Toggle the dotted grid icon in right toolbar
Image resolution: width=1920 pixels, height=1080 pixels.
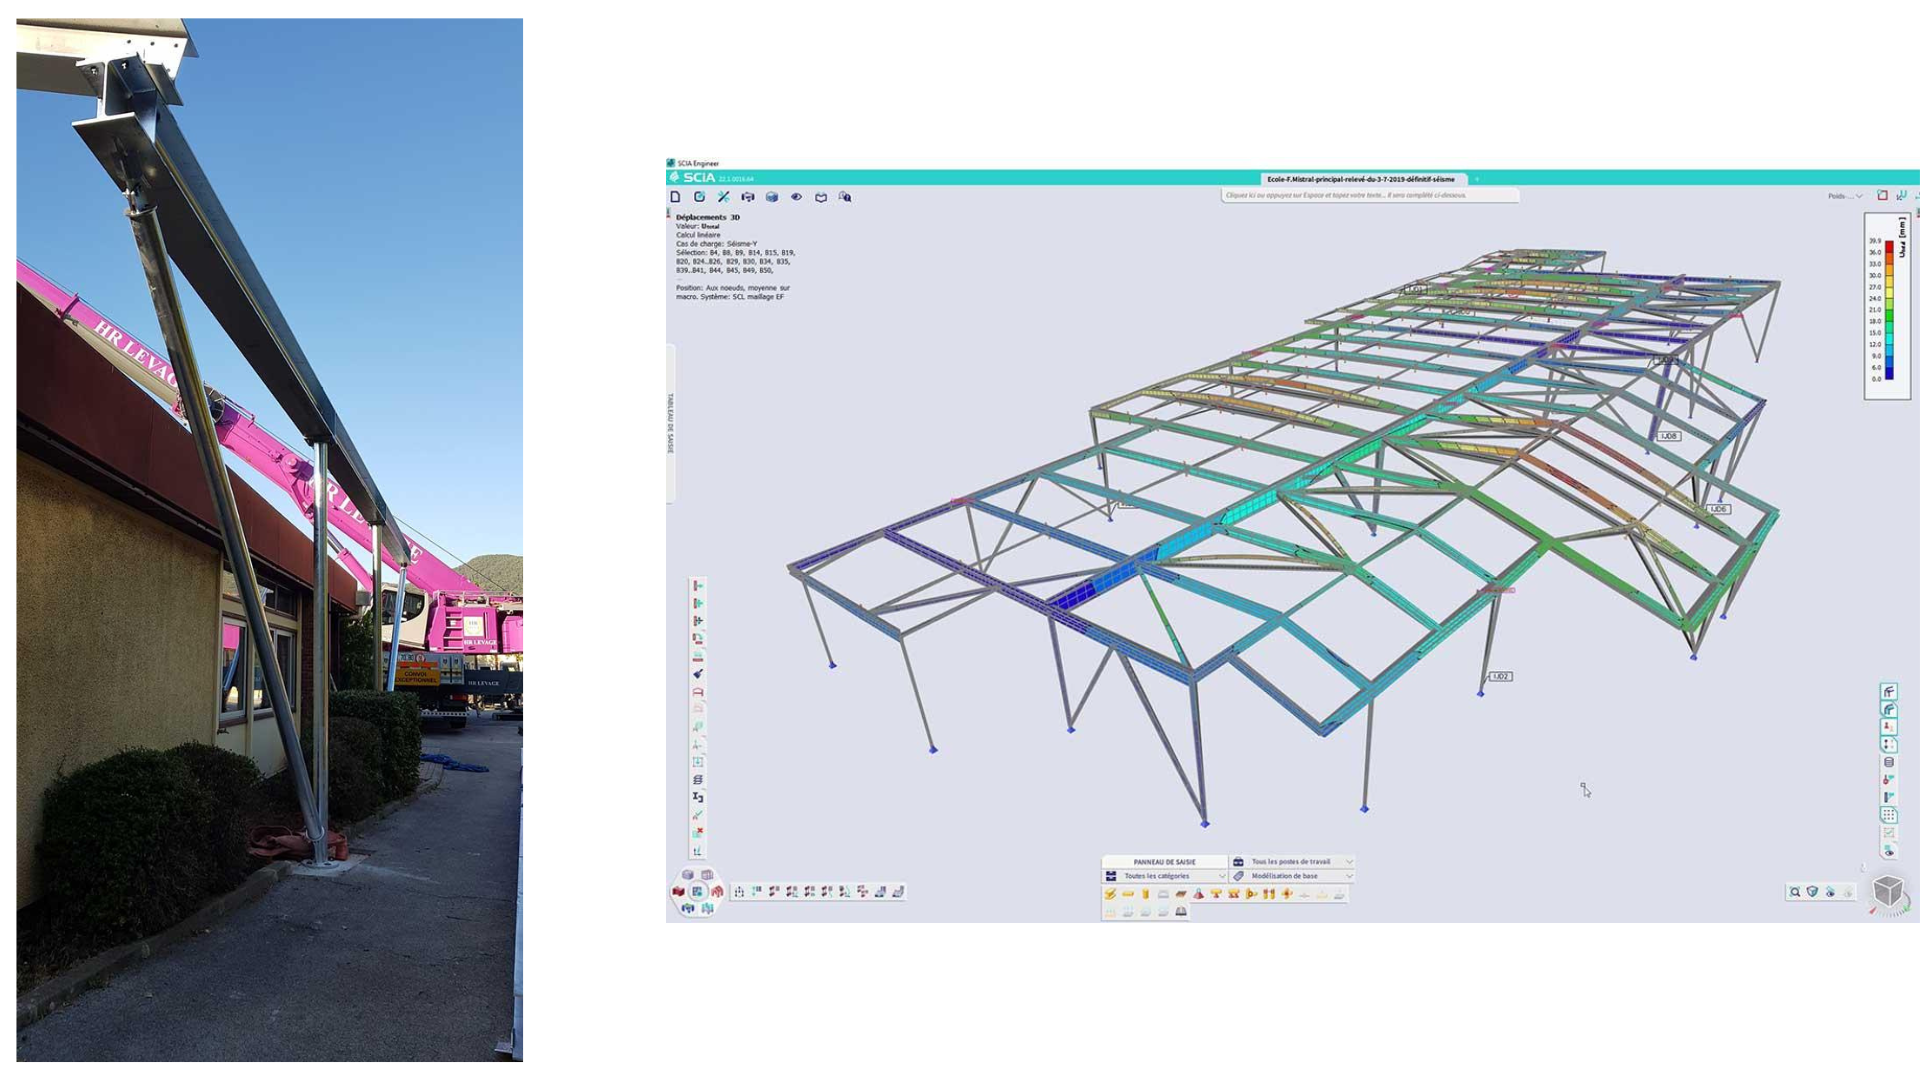click(x=1889, y=815)
